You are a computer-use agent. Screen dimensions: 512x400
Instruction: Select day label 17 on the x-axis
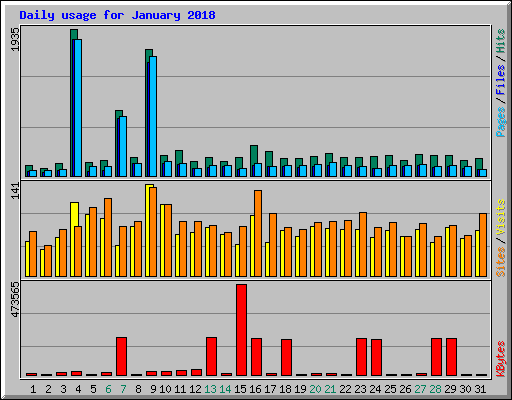pos(270,389)
